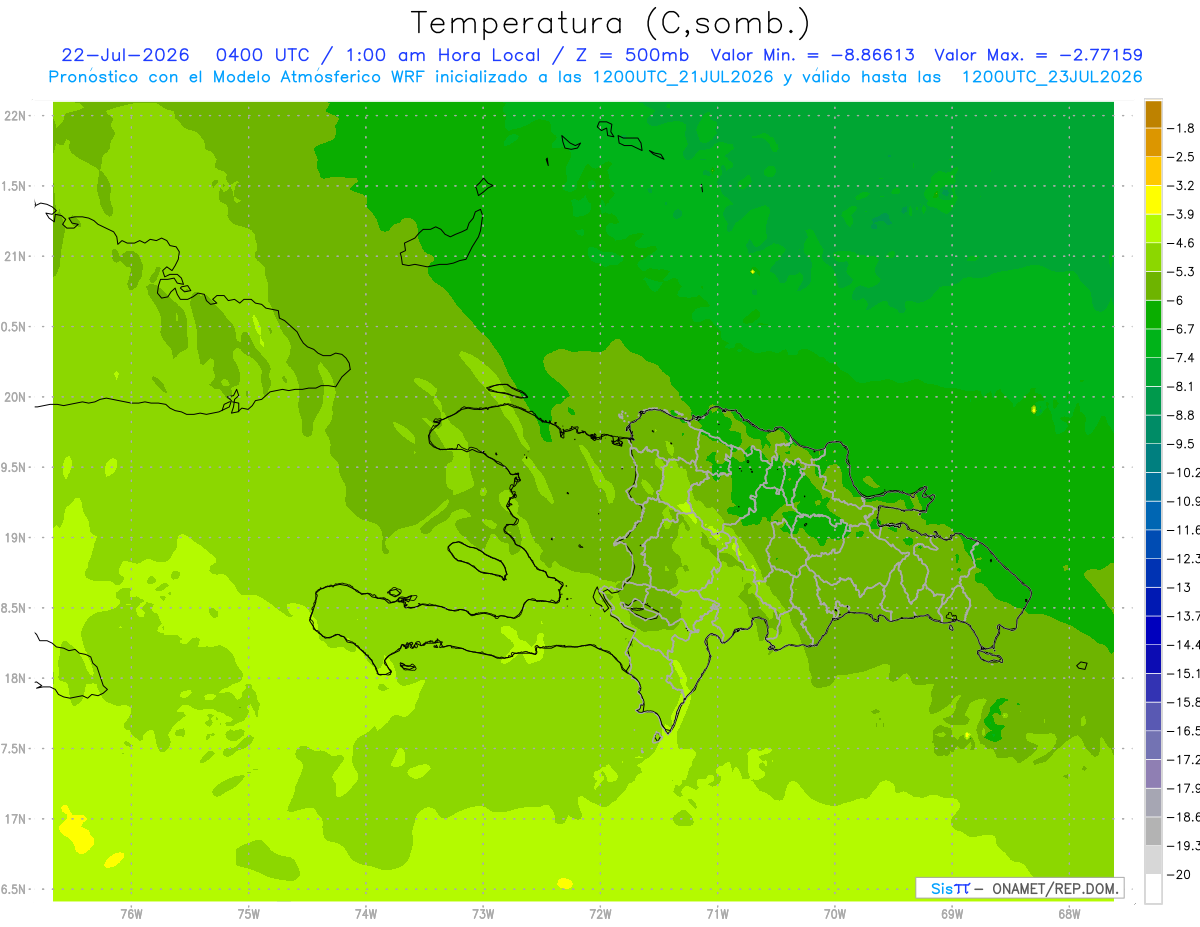This screenshot has height=927, width=1200.
Task: Click the "Valor Max. = -2.77159" value
Action: 1038,55
